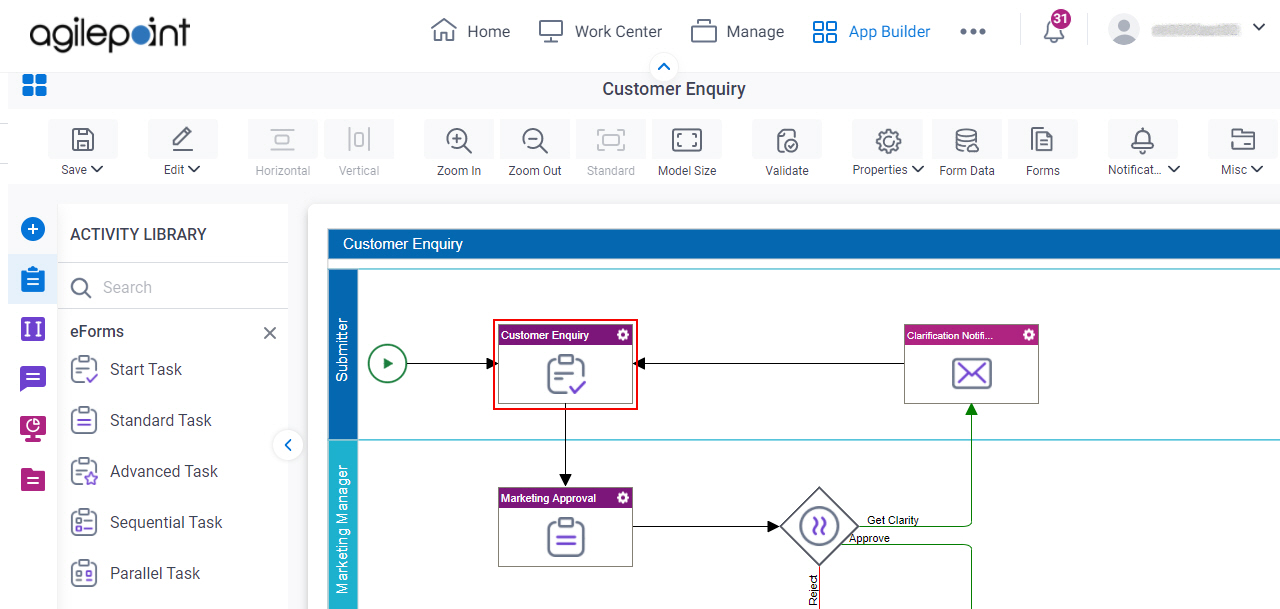Click the agilepoint logo
Screen dimensions: 1280x609
pos(109,33)
